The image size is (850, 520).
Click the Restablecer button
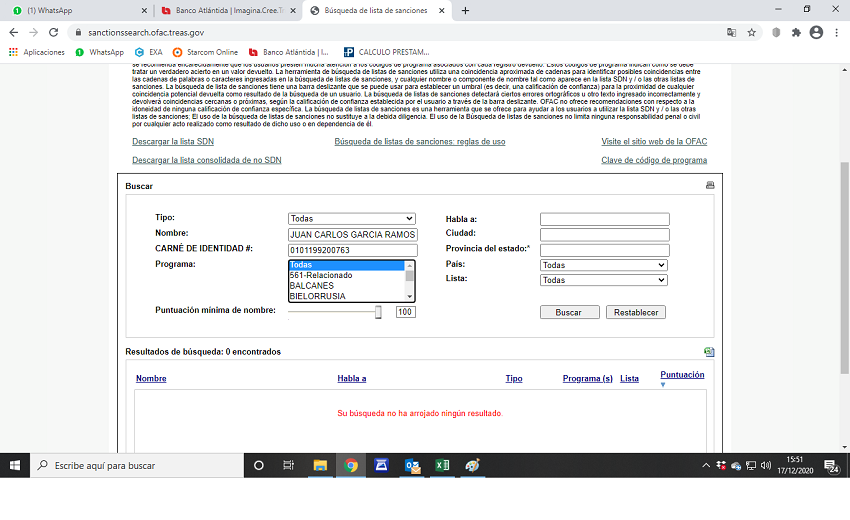635,312
